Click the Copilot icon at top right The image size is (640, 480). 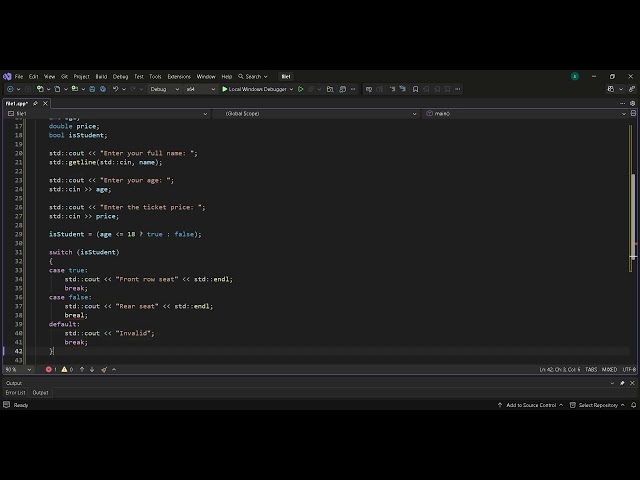(x=611, y=89)
